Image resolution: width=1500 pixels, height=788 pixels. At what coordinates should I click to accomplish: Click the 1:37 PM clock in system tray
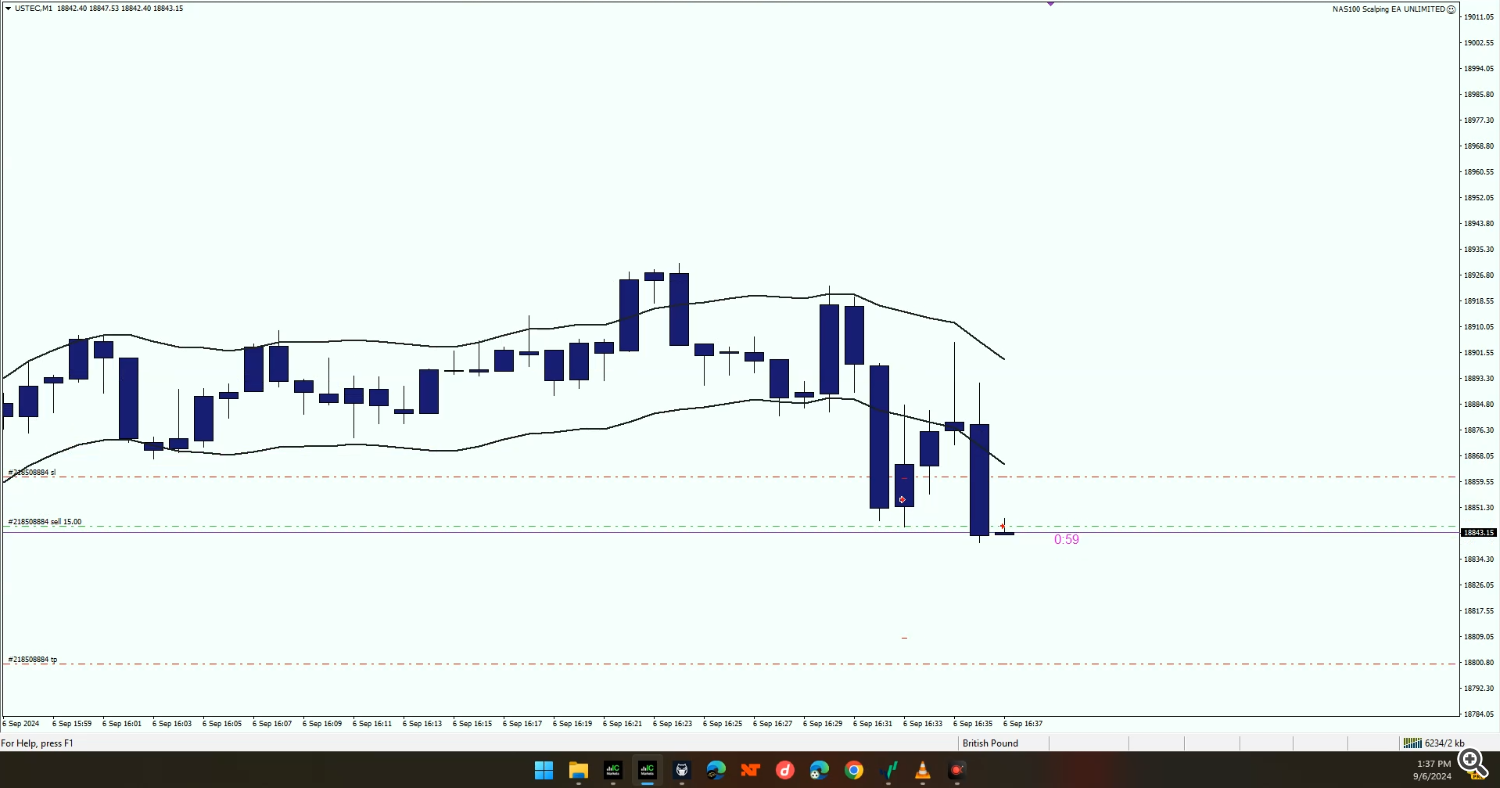click(x=1433, y=764)
